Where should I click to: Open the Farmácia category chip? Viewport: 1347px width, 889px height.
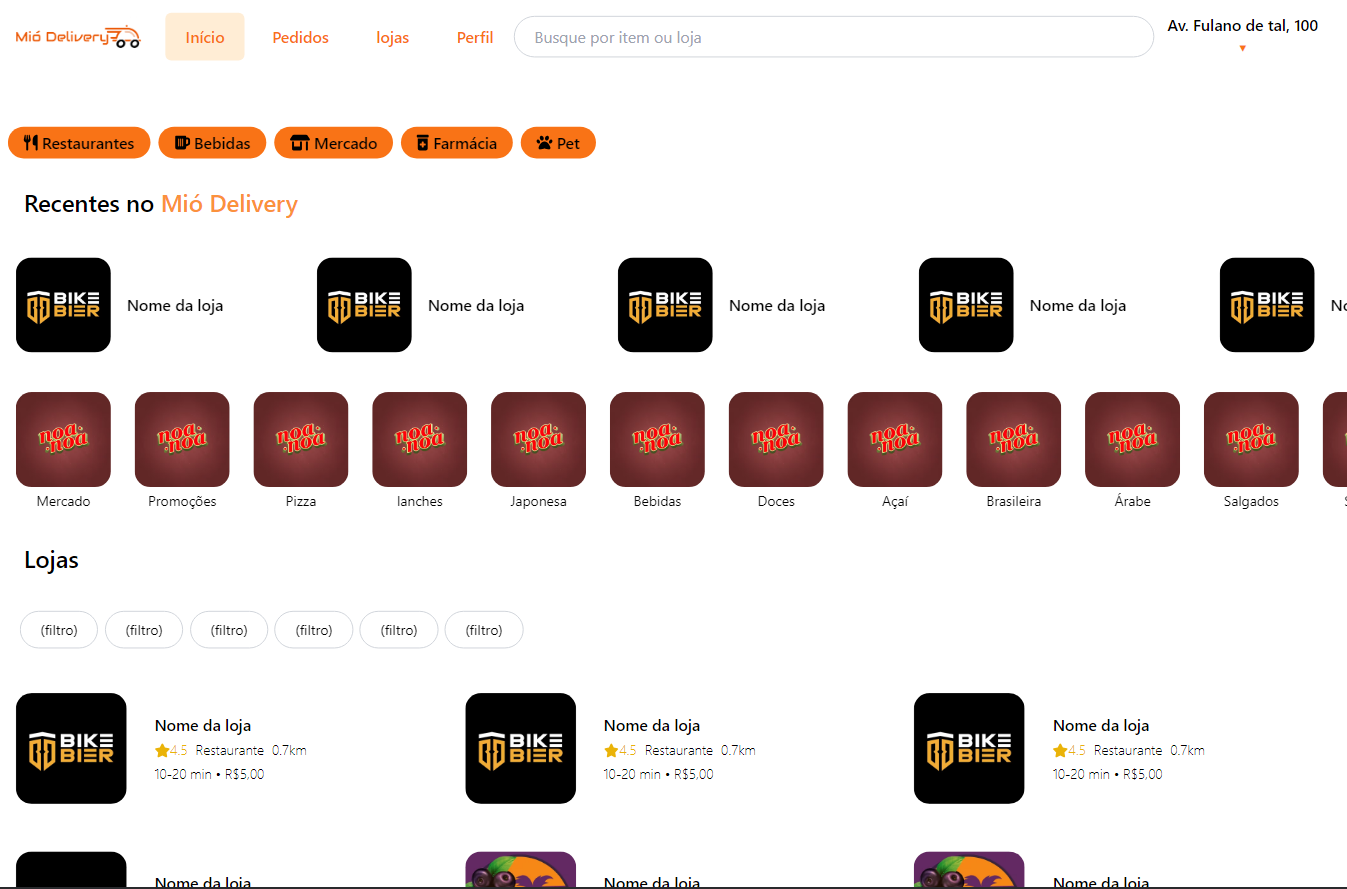pyautogui.click(x=457, y=143)
